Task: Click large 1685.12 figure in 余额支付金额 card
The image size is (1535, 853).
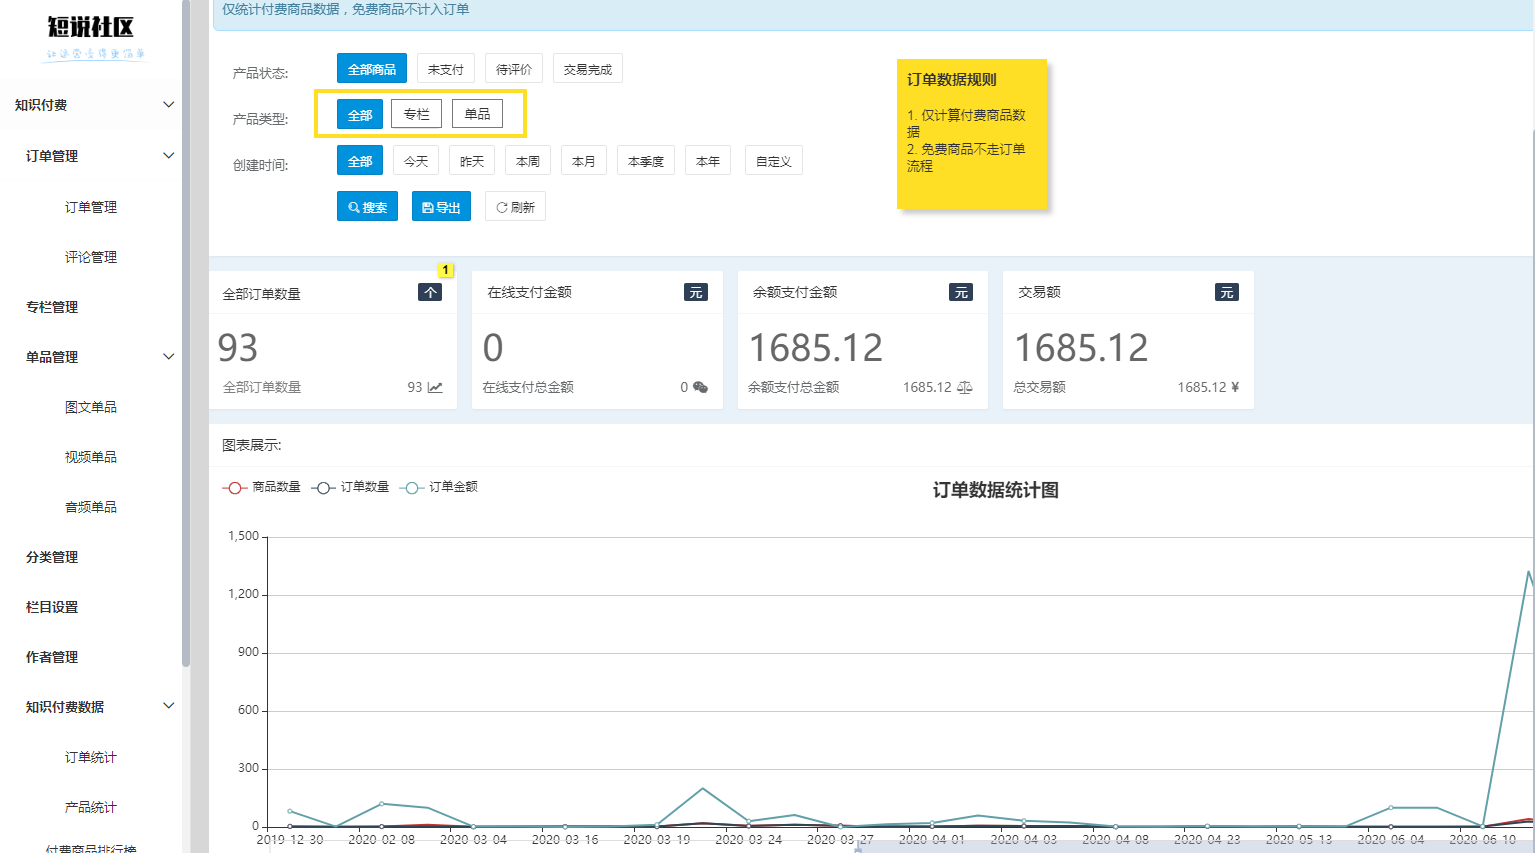Action: pyautogui.click(x=816, y=348)
